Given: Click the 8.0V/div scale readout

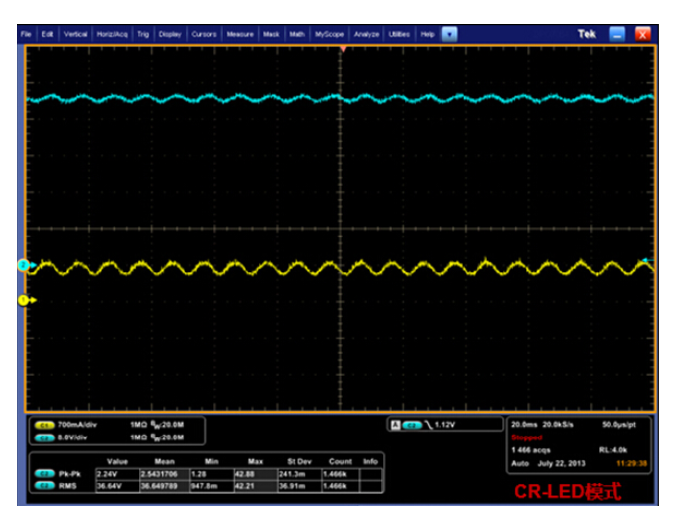Looking at the screenshot, I should click(72, 438).
